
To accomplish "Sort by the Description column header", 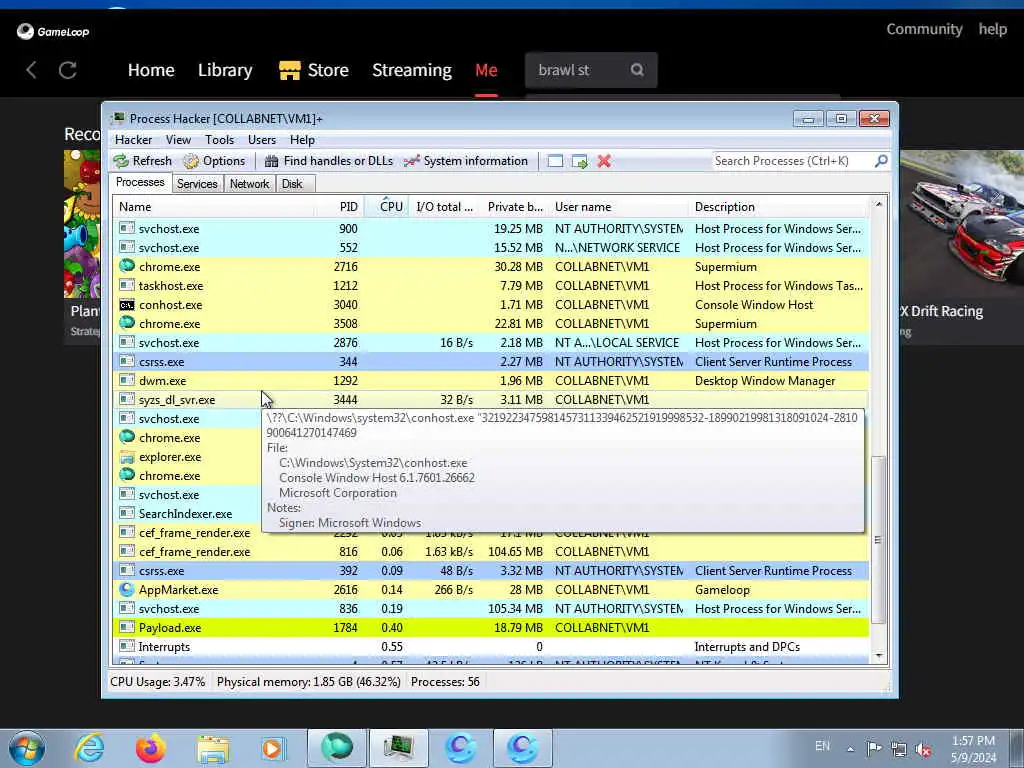I will [x=778, y=206].
